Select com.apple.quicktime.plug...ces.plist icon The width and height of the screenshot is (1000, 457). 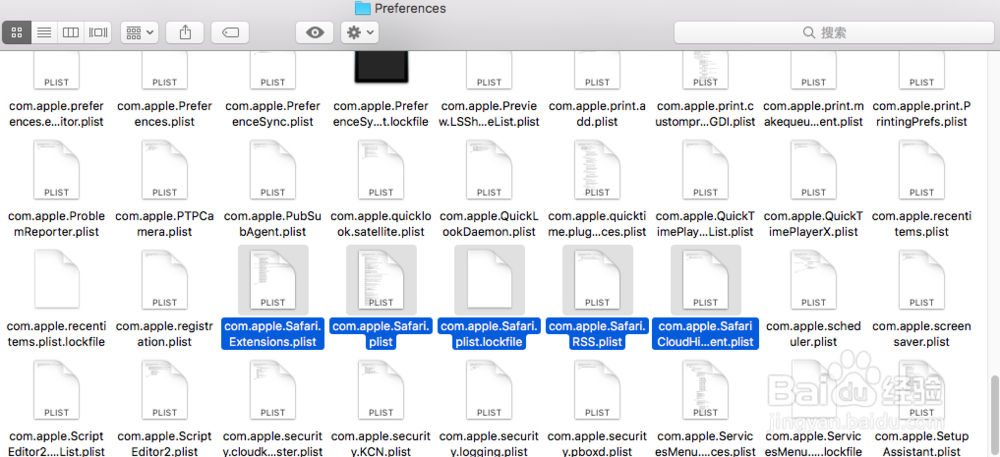point(598,169)
